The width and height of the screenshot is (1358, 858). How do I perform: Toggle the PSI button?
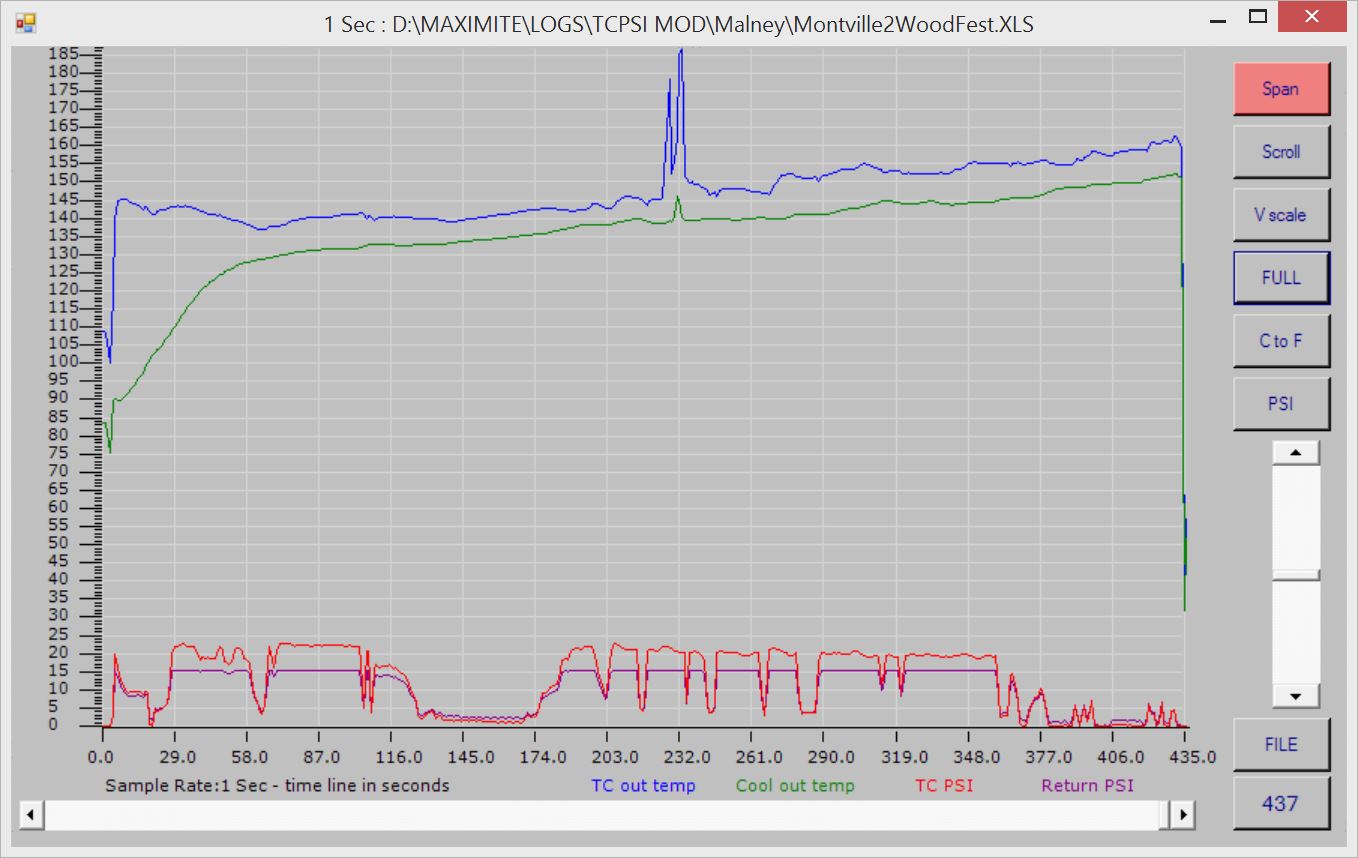coord(1281,404)
